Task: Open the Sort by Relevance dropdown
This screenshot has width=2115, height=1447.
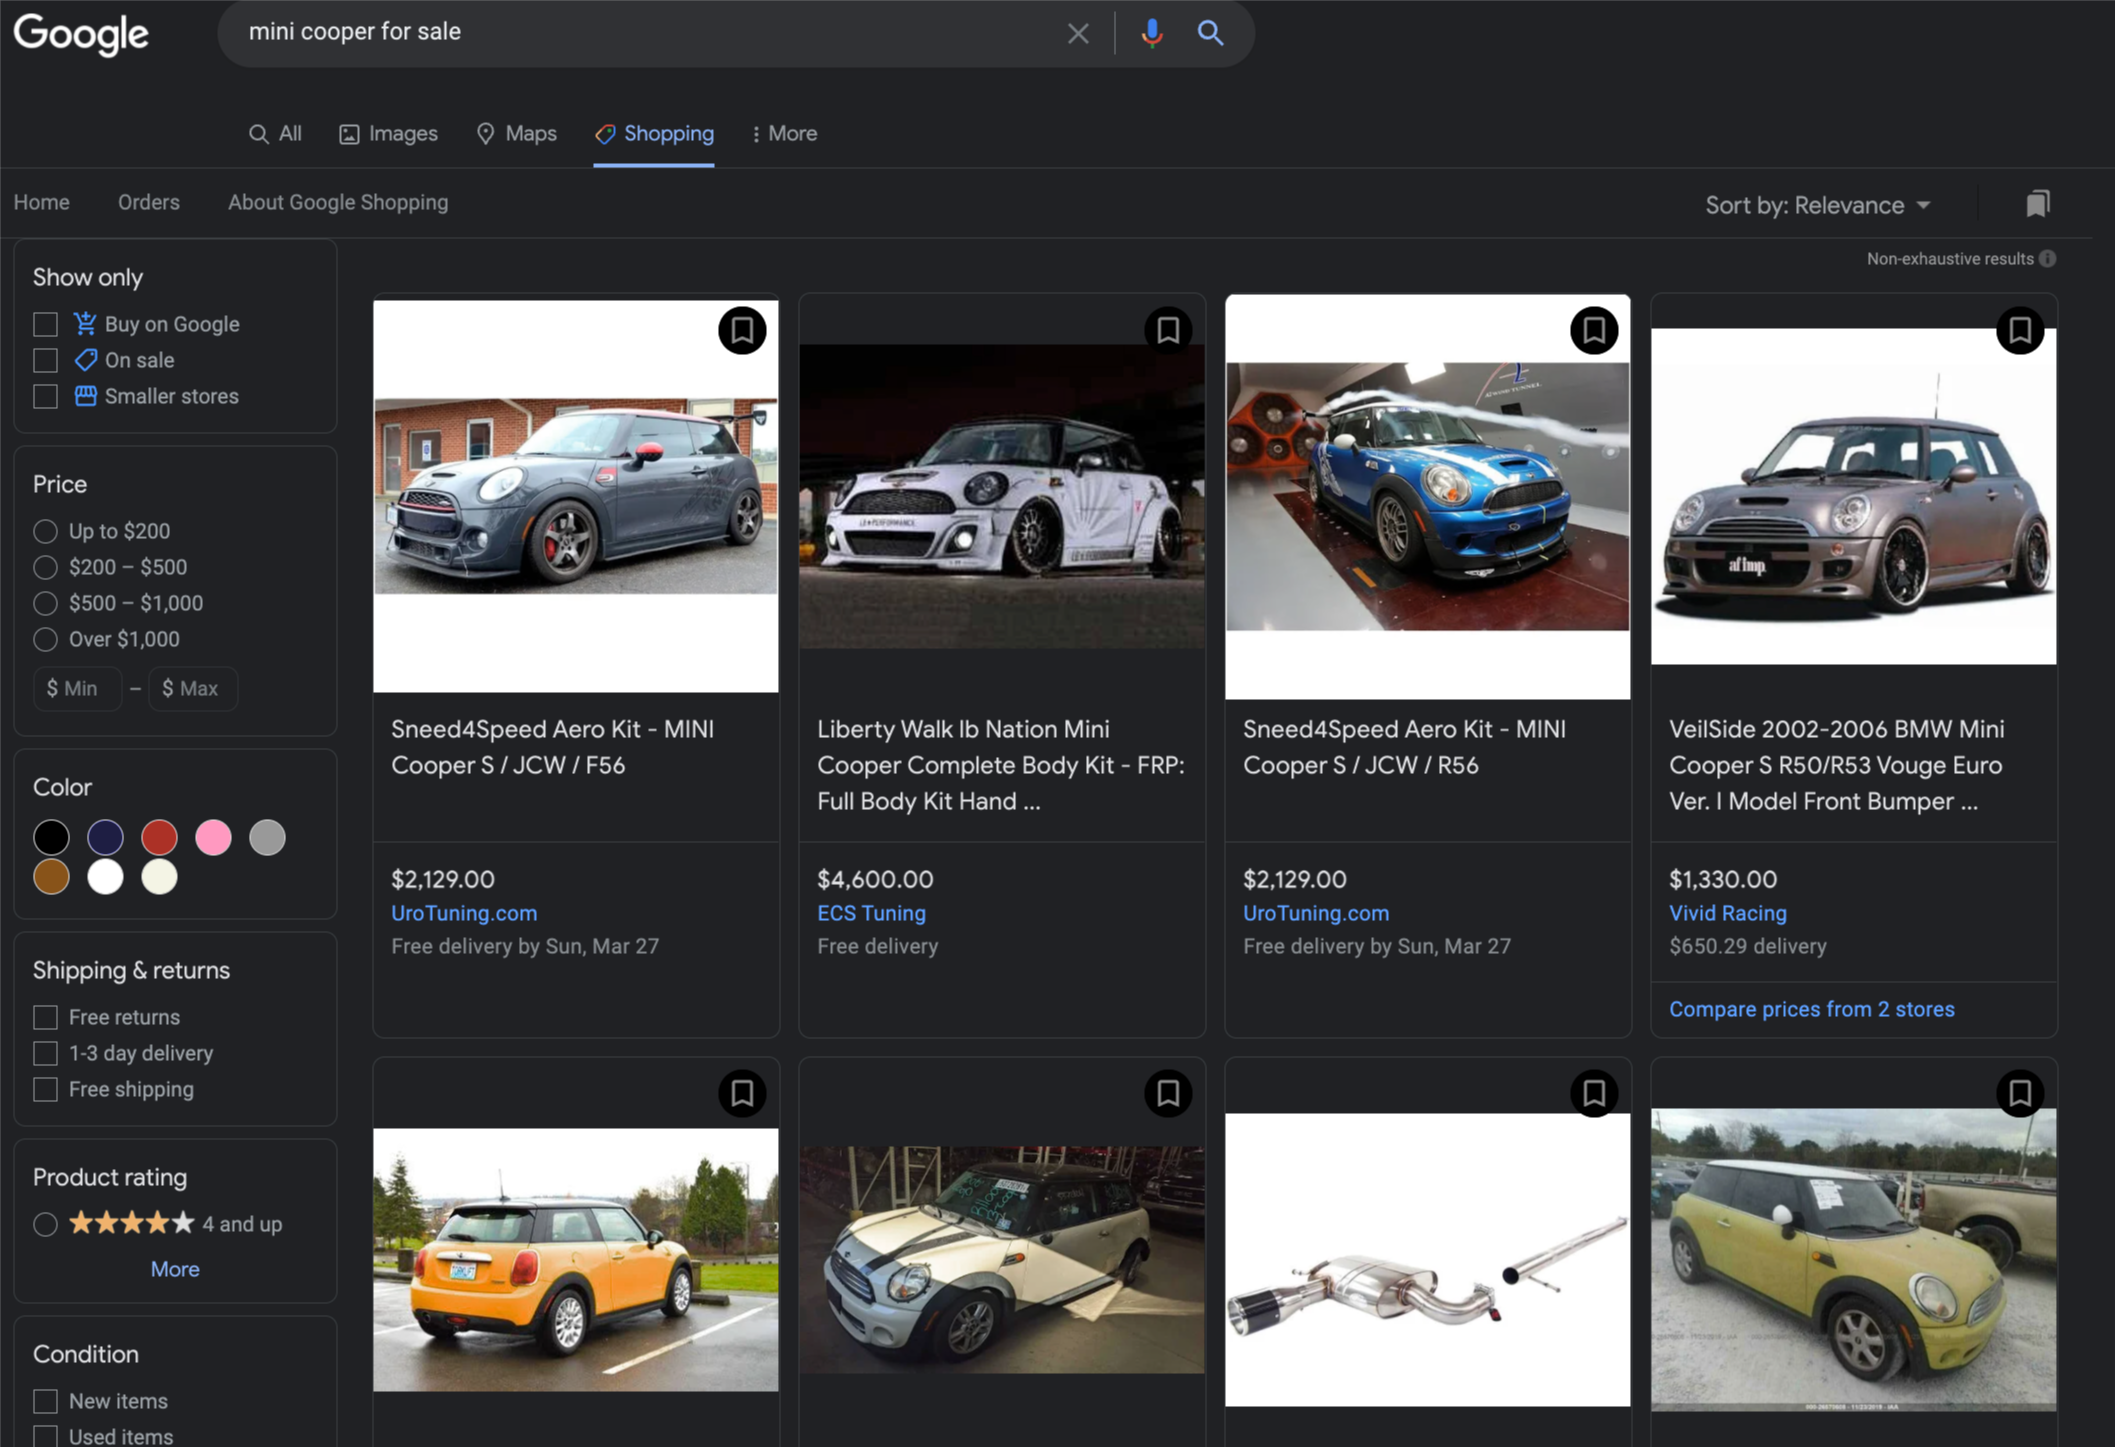Action: [x=1817, y=205]
